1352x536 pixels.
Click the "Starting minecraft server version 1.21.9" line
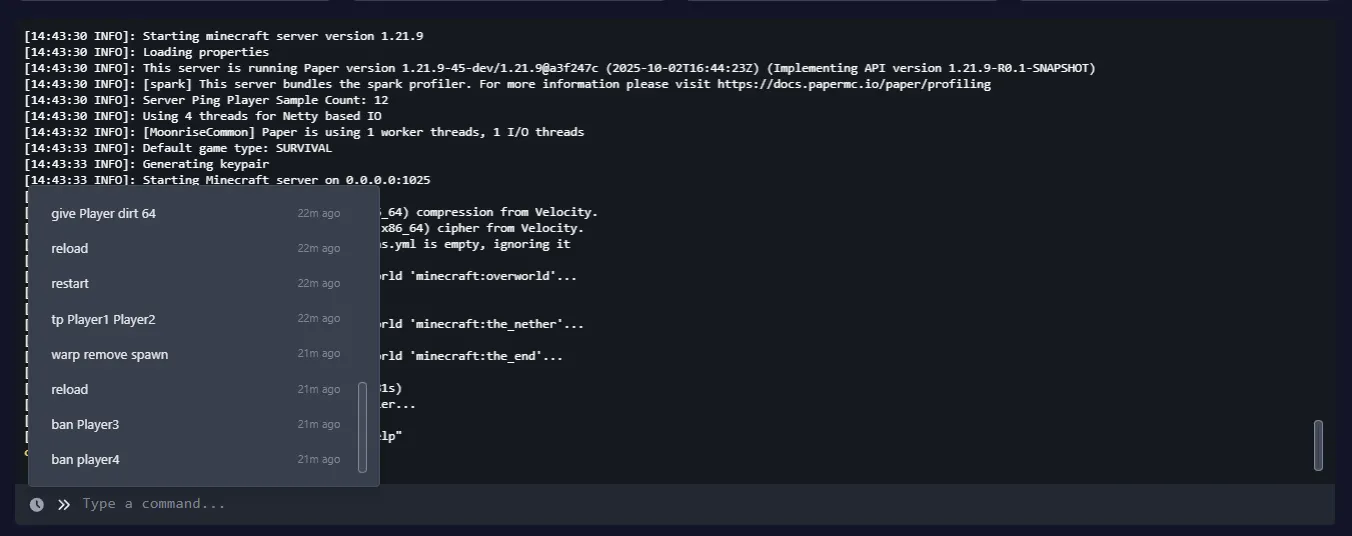click(282, 36)
